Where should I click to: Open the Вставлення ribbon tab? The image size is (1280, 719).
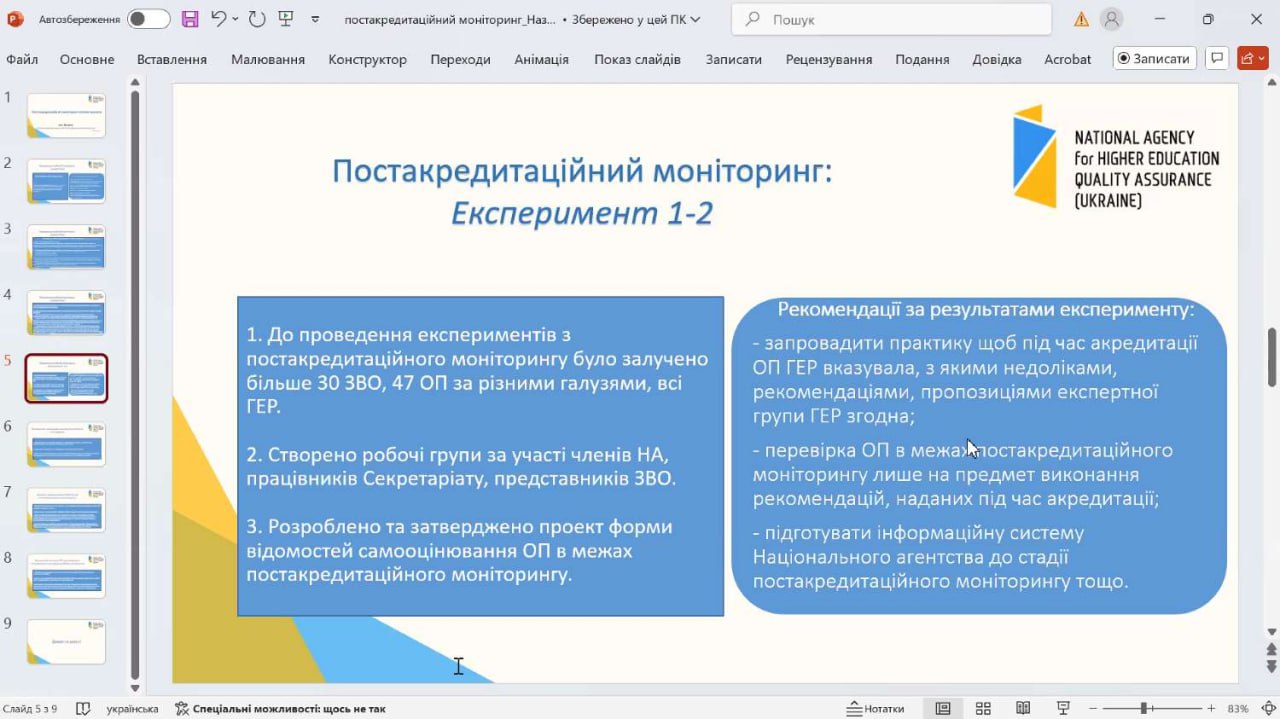(171, 59)
